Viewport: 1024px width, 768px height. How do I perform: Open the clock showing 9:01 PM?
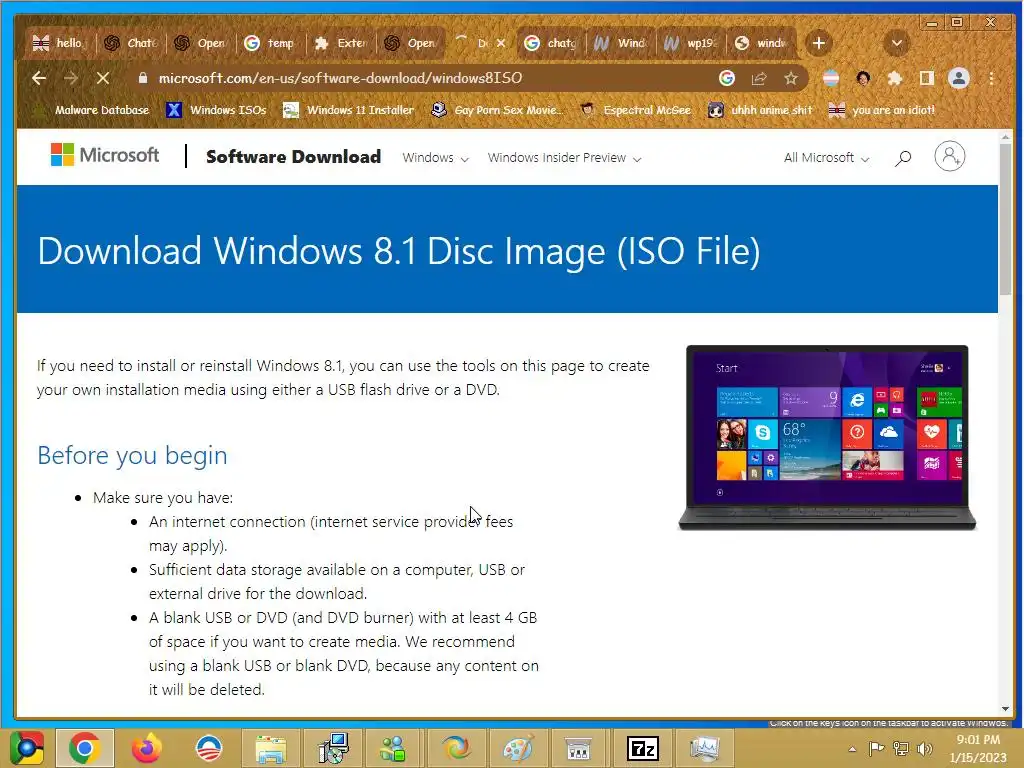(978, 748)
